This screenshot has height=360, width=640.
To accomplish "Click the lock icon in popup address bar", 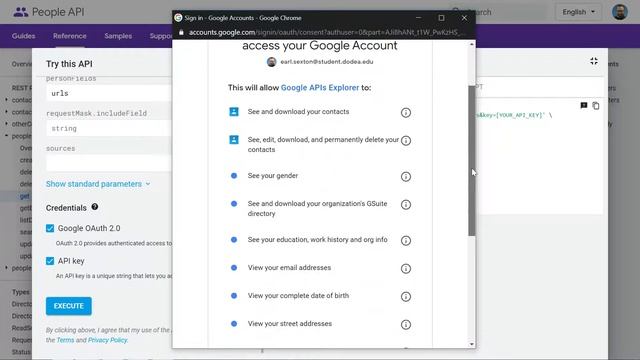I will 181,32.
